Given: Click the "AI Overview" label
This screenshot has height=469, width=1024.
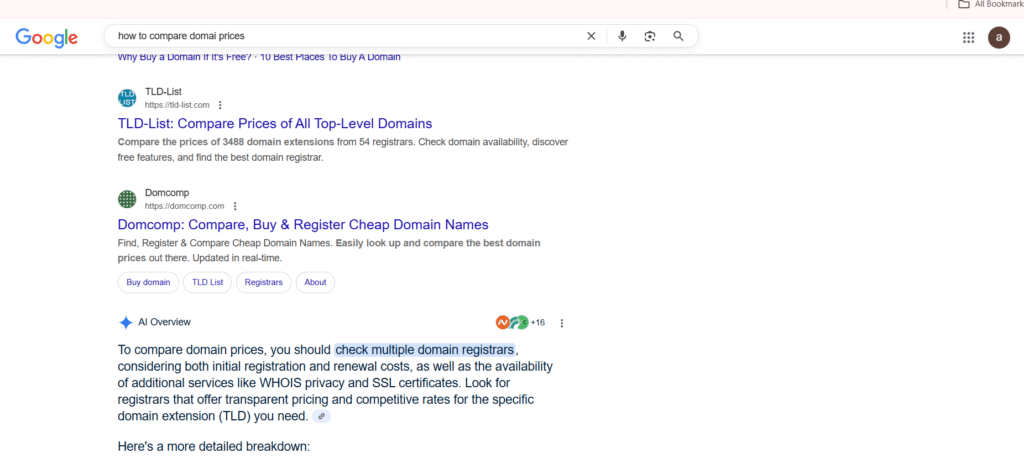Looking at the screenshot, I should [x=165, y=322].
